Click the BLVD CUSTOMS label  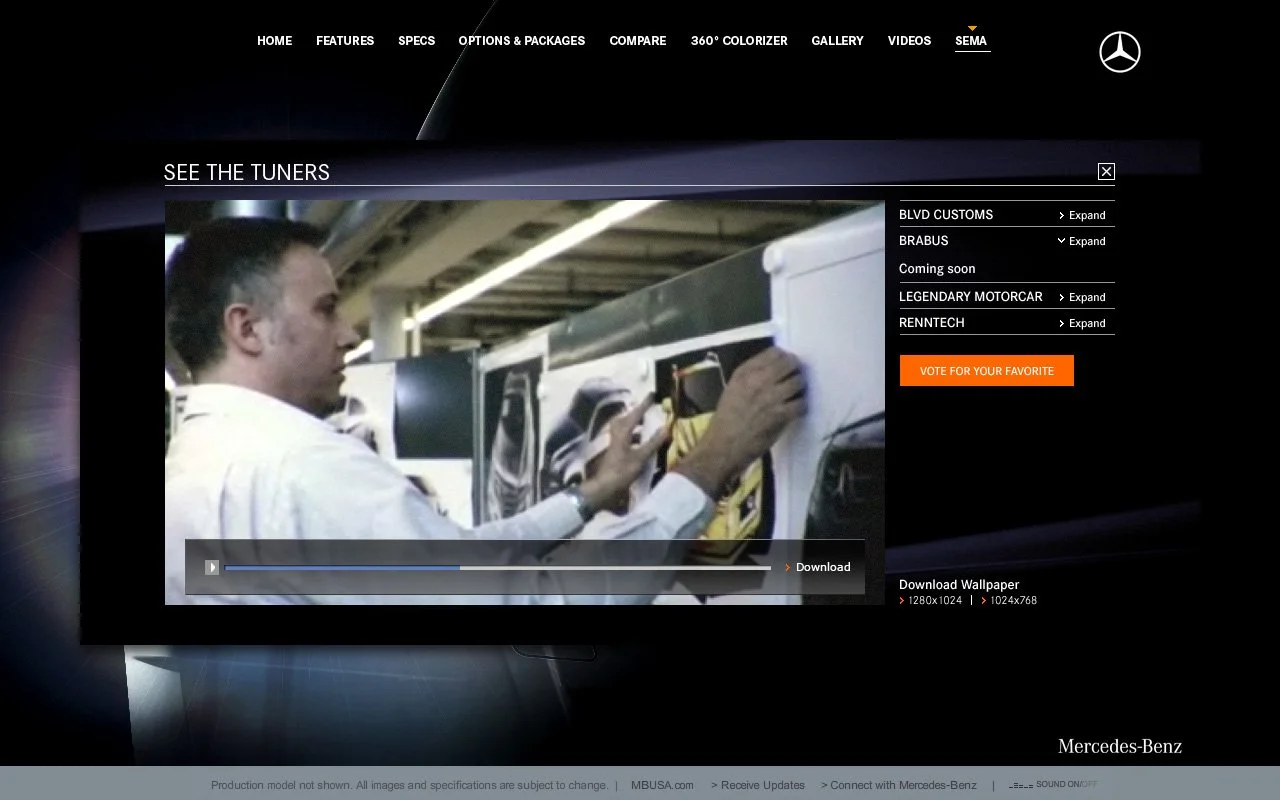click(946, 215)
